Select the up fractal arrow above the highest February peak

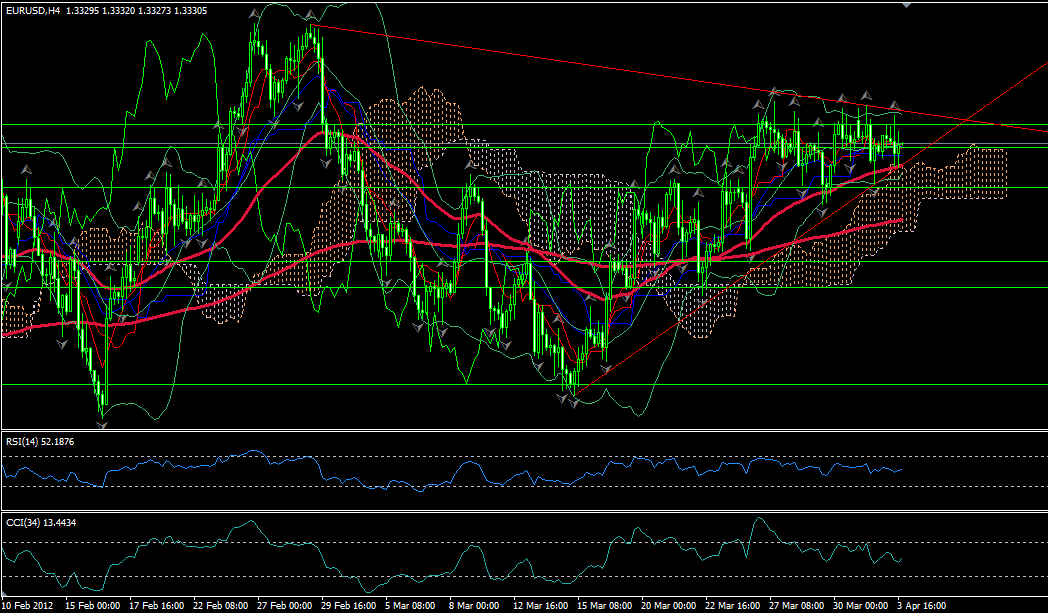click(311, 16)
